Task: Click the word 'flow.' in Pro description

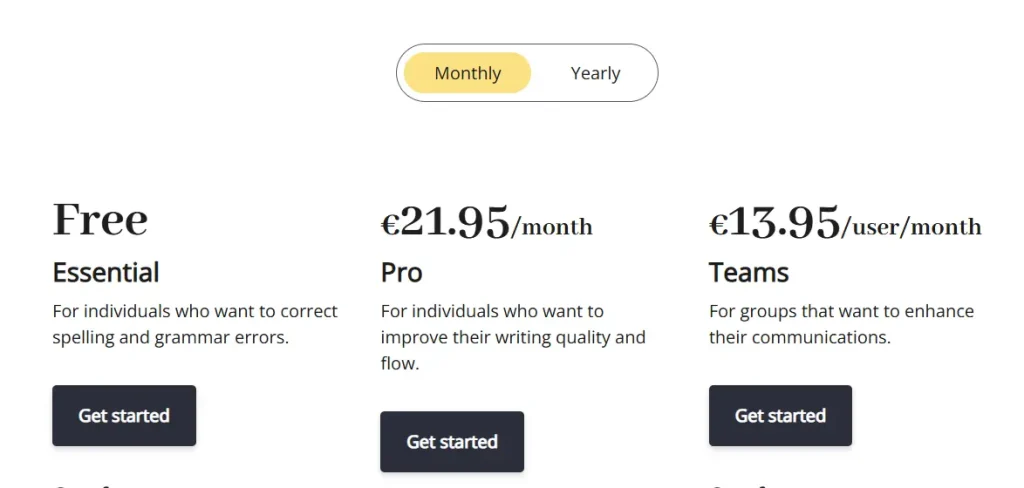Action: tap(400, 363)
